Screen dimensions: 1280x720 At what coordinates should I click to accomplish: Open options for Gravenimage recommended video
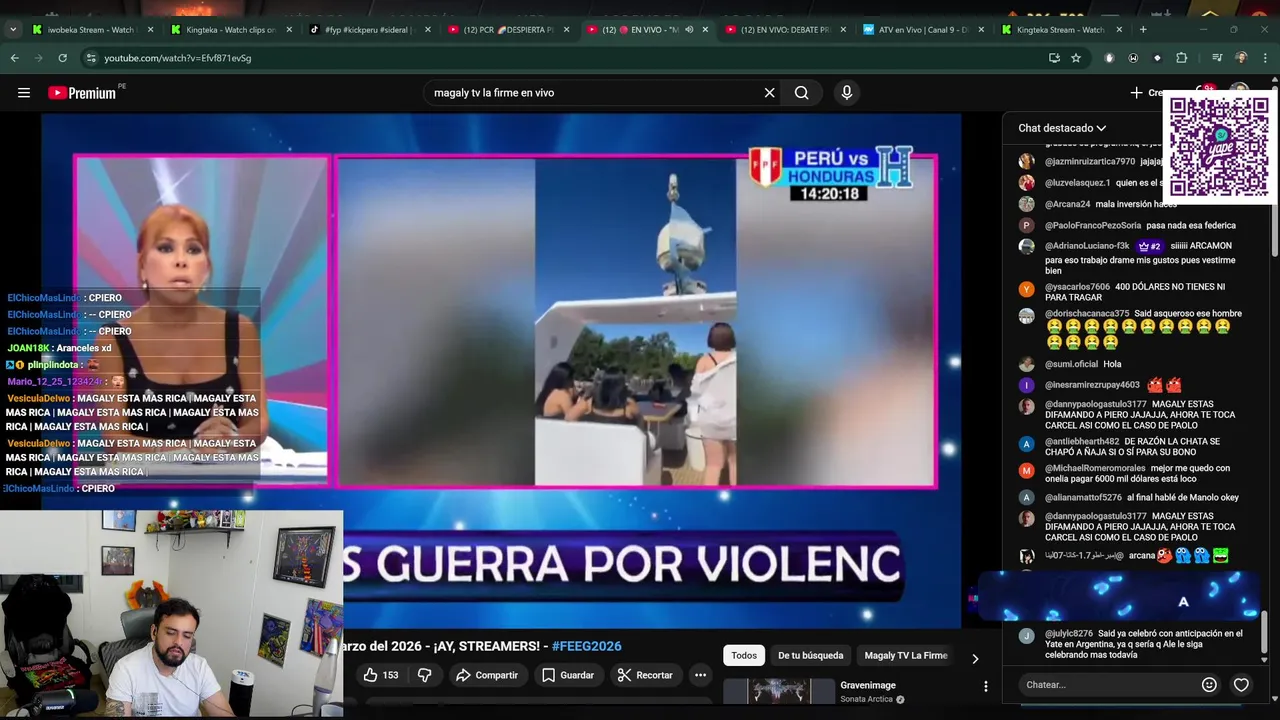tap(985, 686)
